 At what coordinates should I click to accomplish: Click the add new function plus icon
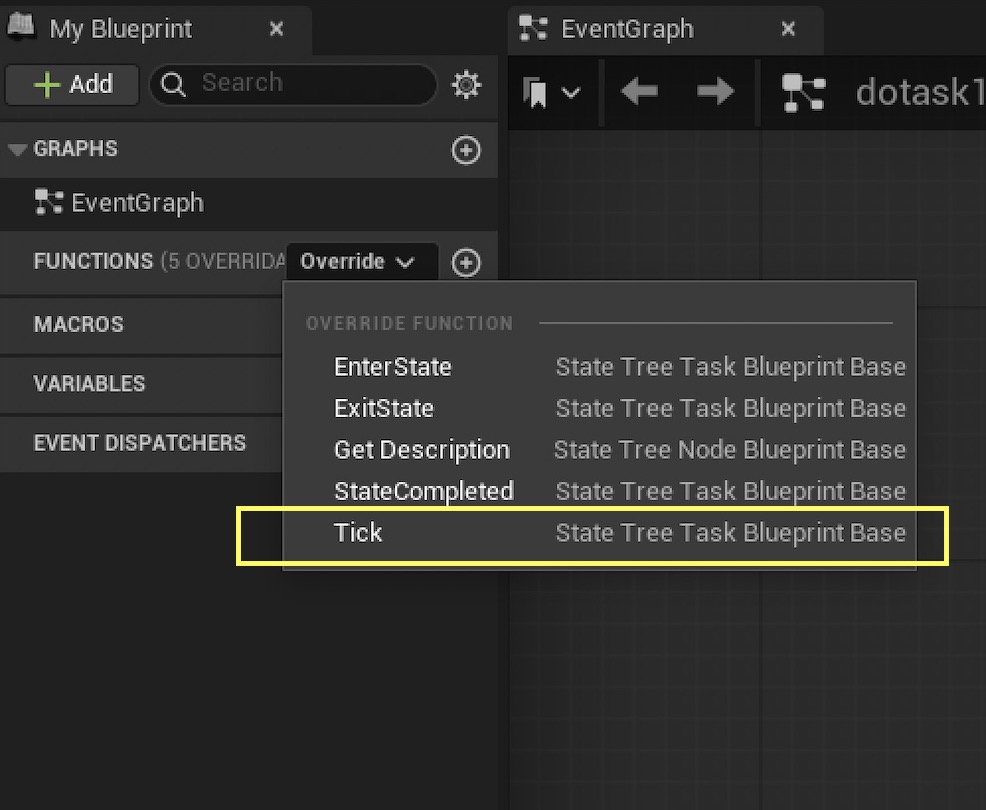466,262
